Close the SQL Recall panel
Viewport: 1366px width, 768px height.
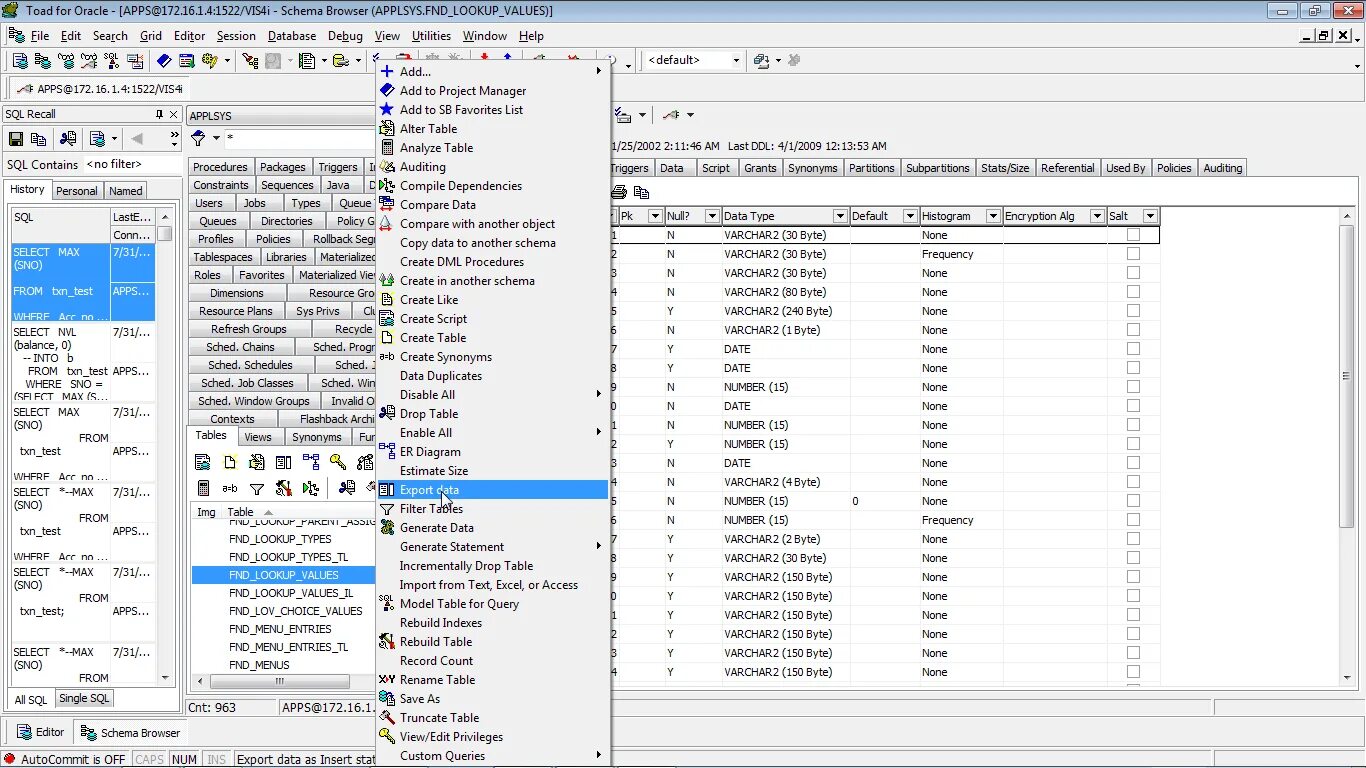[x=173, y=114]
